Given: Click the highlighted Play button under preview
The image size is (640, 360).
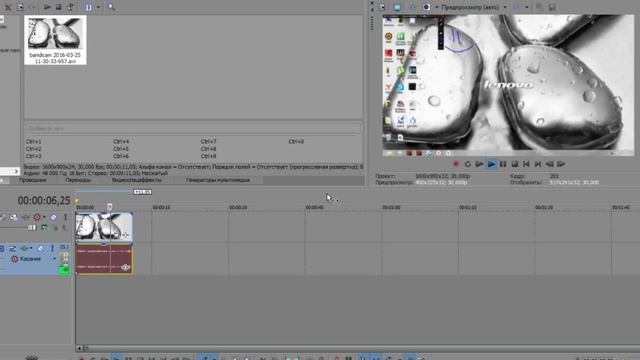Looking at the screenshot, I should point(491,164).
